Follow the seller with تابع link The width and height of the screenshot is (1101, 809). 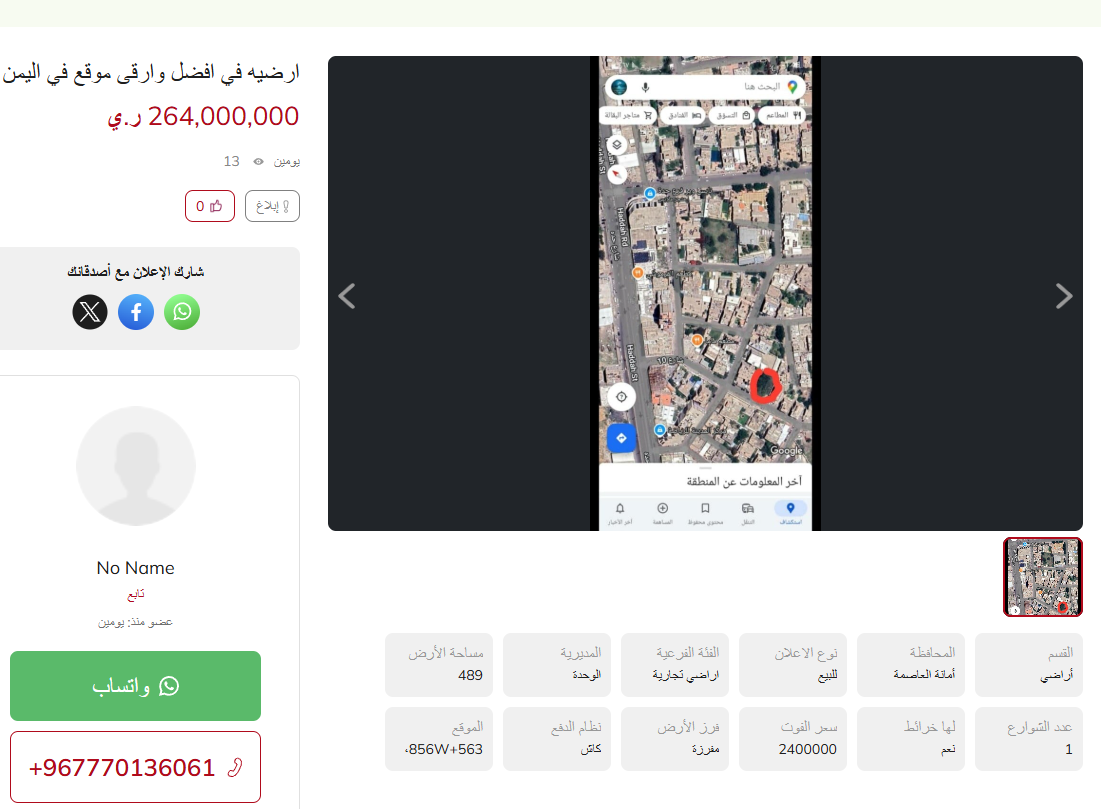(136, 595)
